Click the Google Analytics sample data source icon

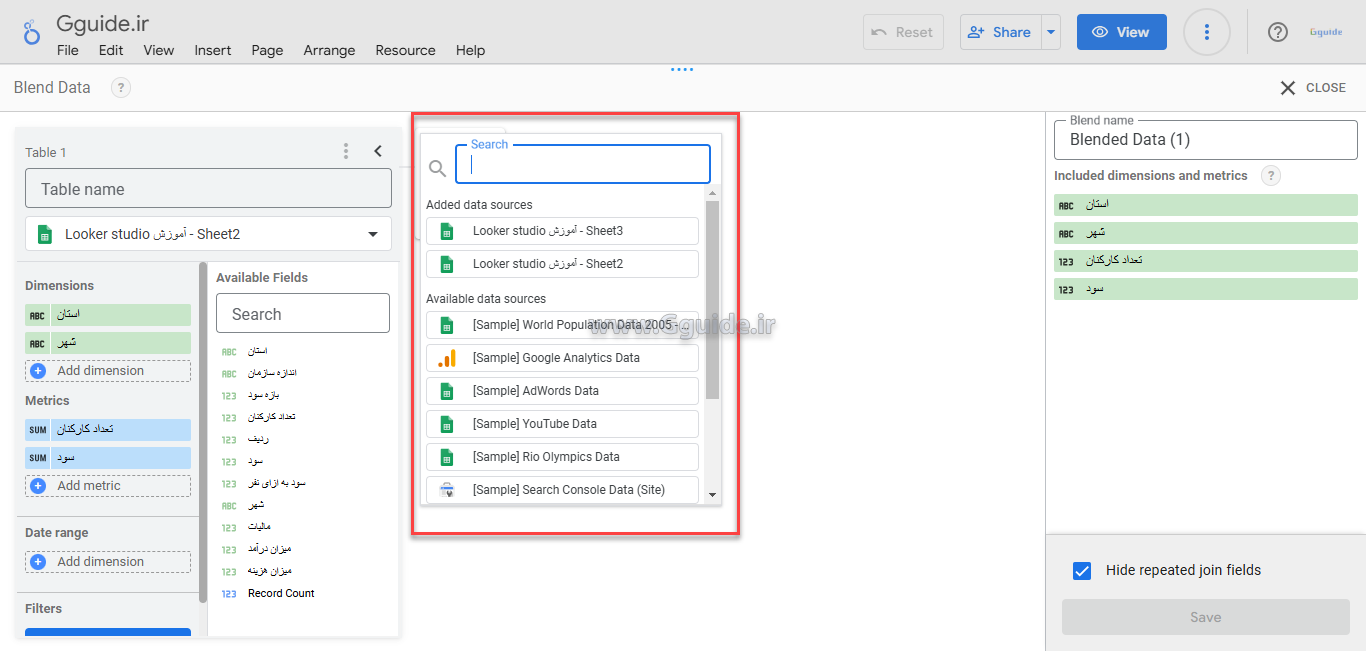click(447, 358)
